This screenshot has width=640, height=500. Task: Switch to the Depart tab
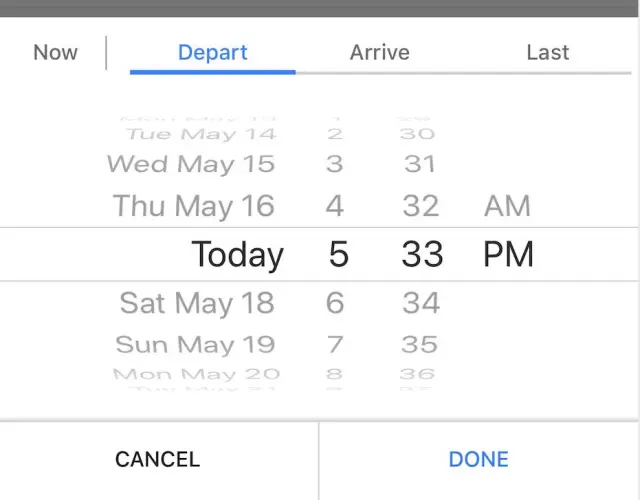coord(212,53)
